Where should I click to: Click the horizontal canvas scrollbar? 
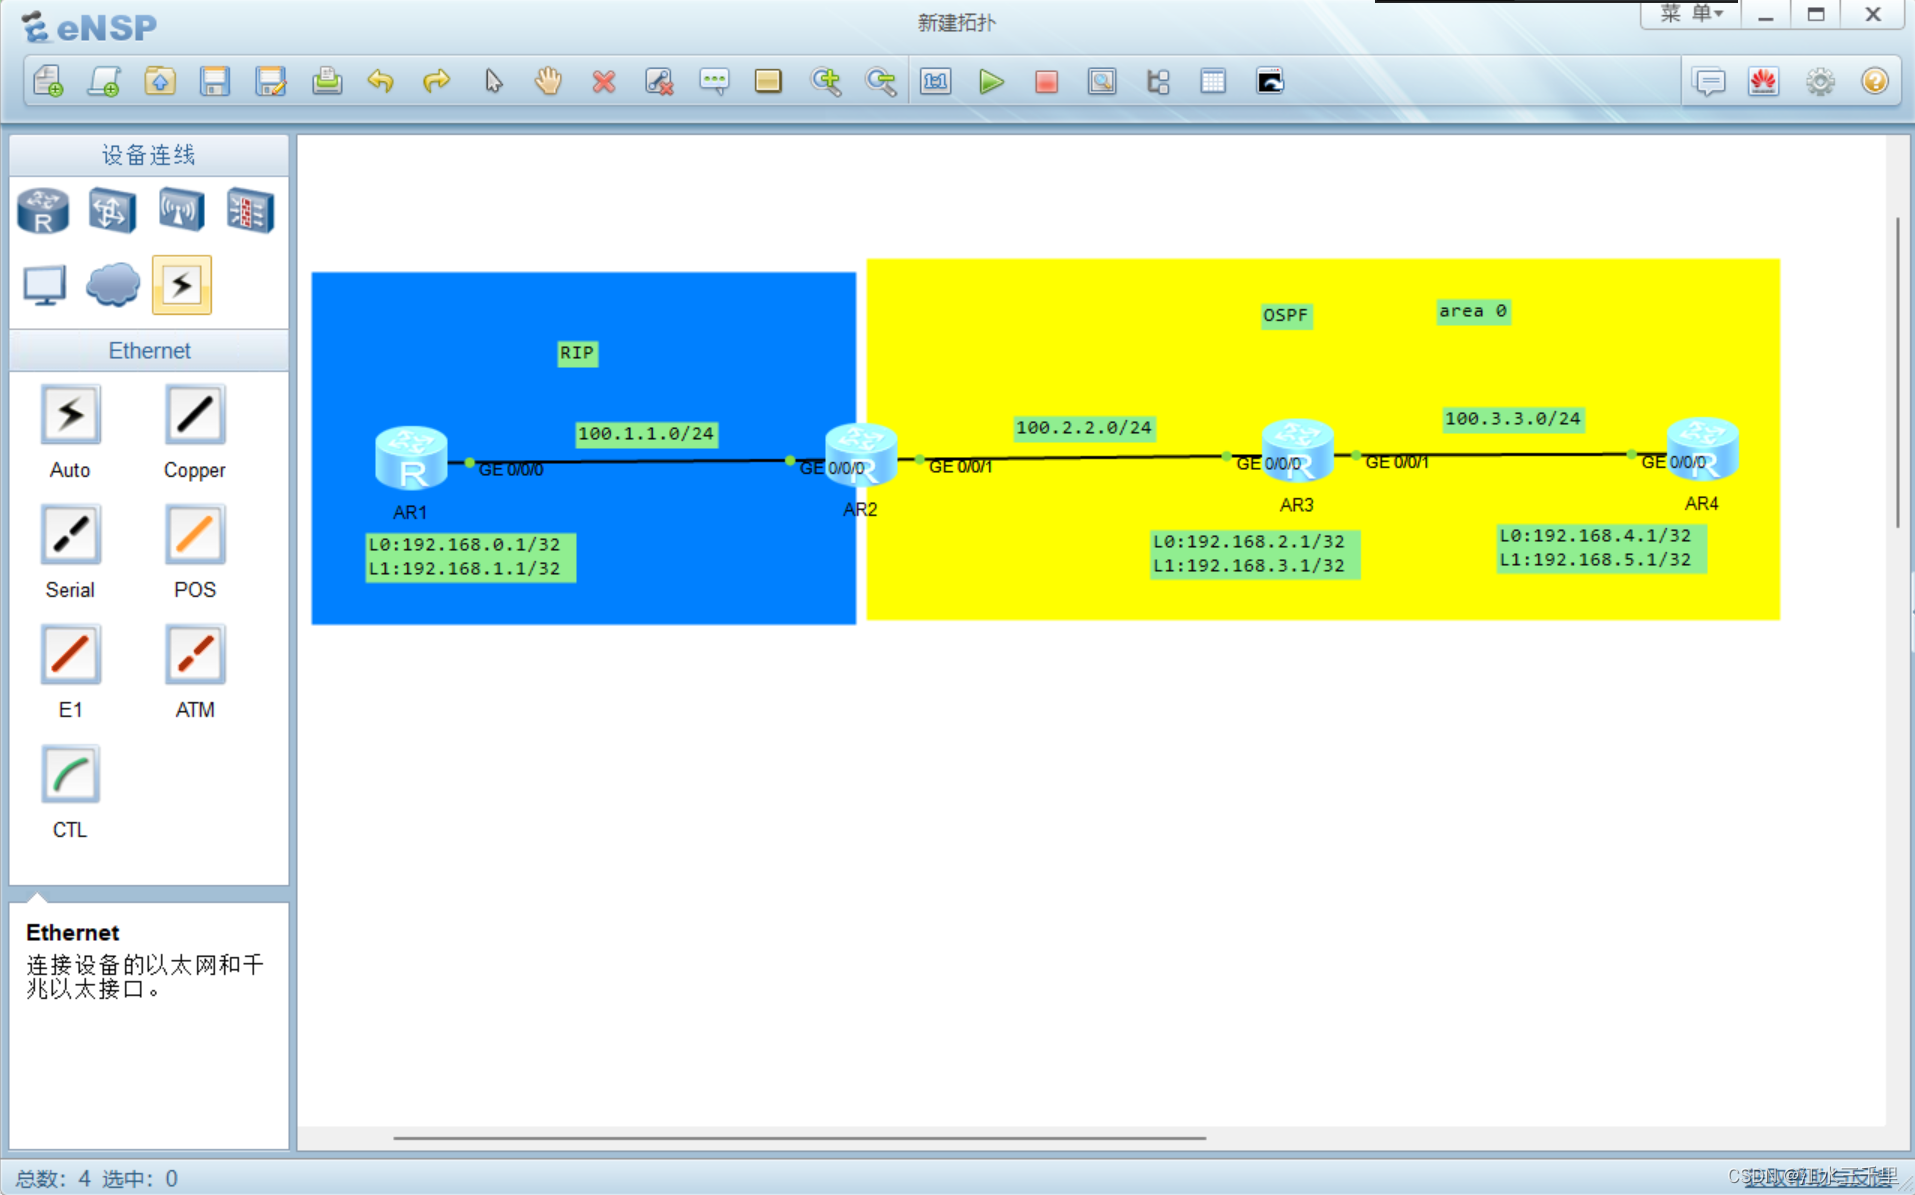tap(799, 1138)
